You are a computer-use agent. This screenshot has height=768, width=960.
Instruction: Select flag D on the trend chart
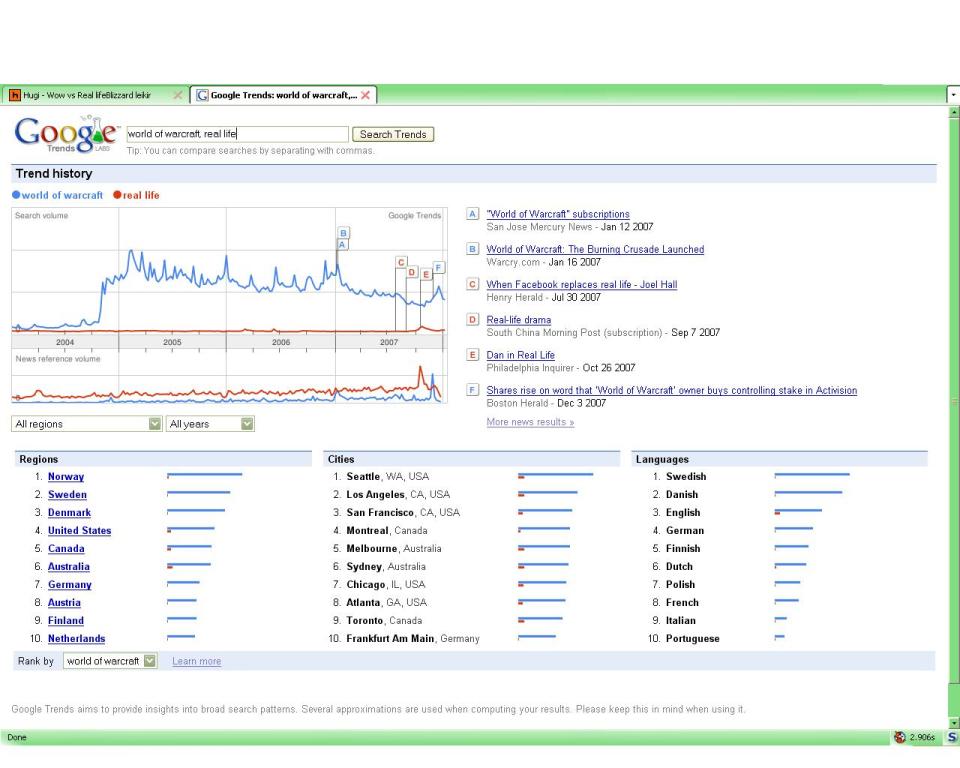412,272
